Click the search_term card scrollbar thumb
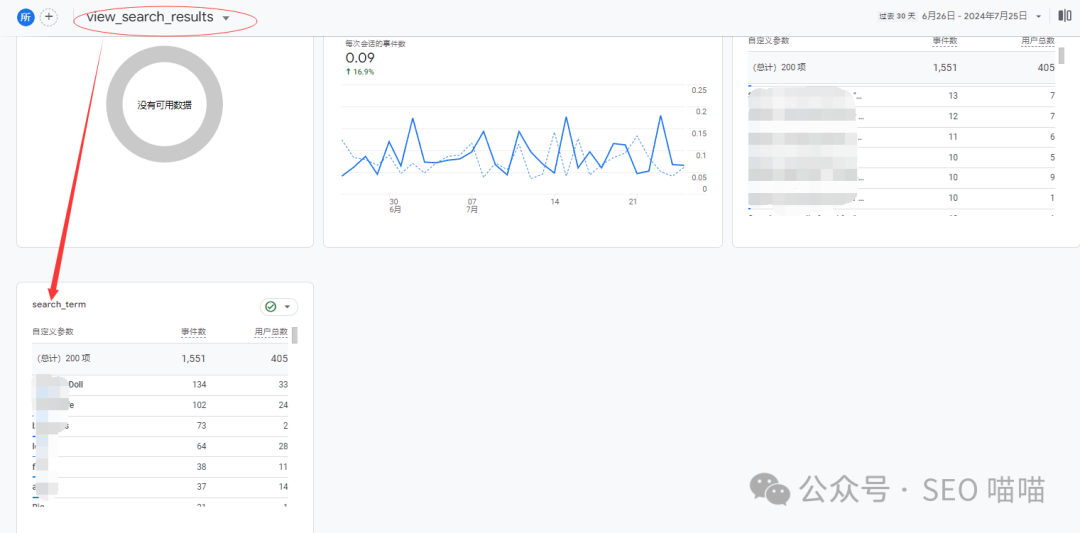The height and width of the screenshot is (533, 1080). (295, 335)
